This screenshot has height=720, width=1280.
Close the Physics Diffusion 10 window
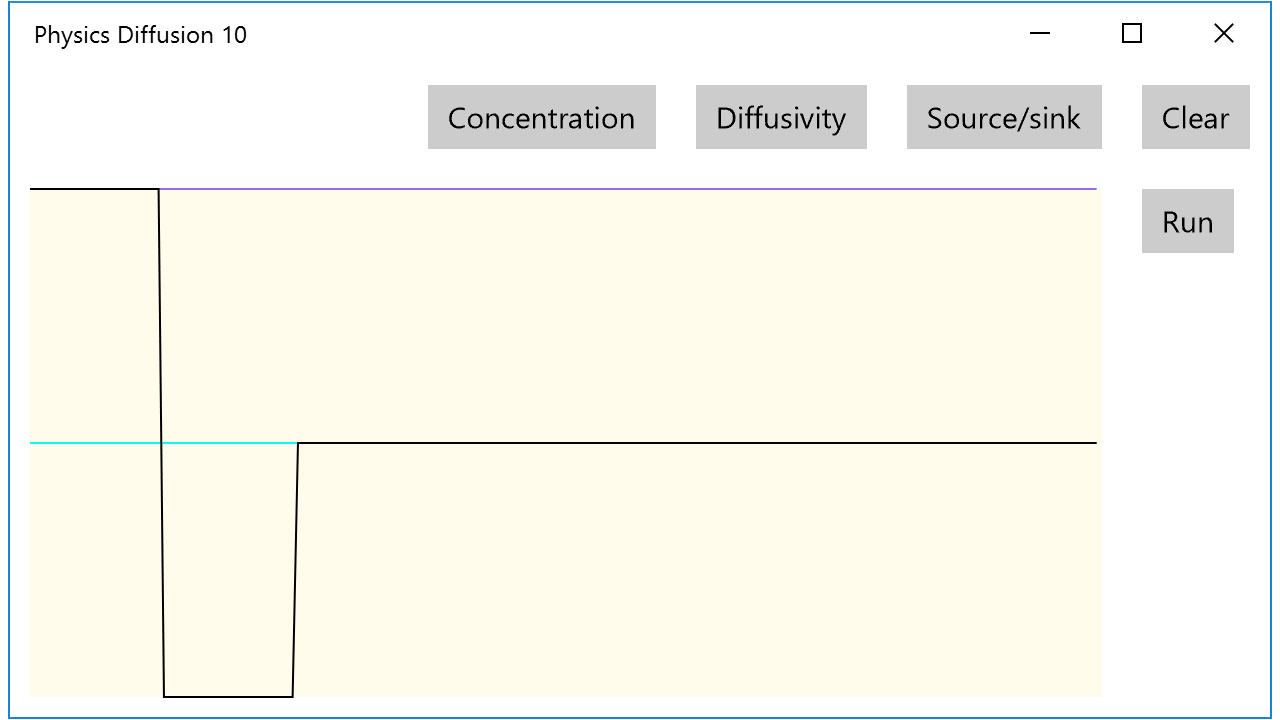click(1224, 34)
